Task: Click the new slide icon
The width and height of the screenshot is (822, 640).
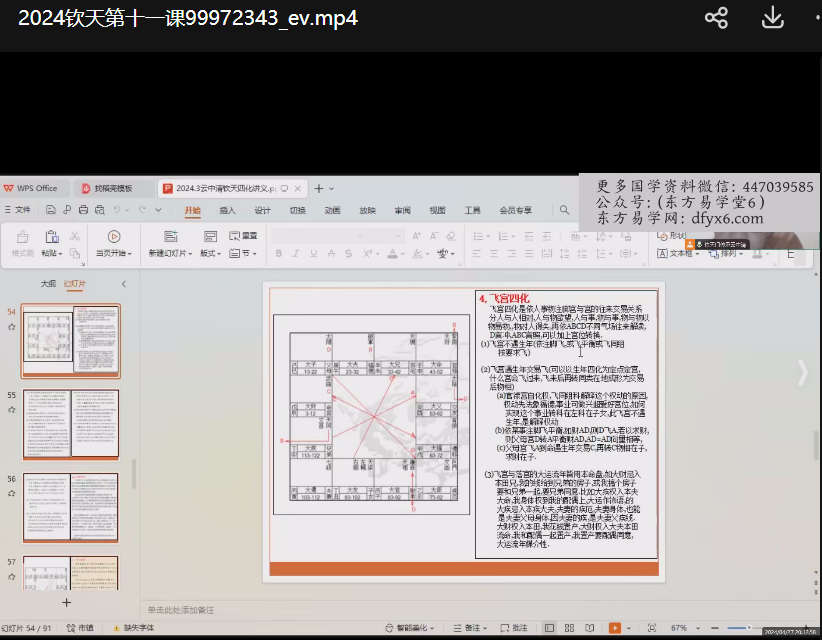Action: pyautogui.click(x=172, y=237)
